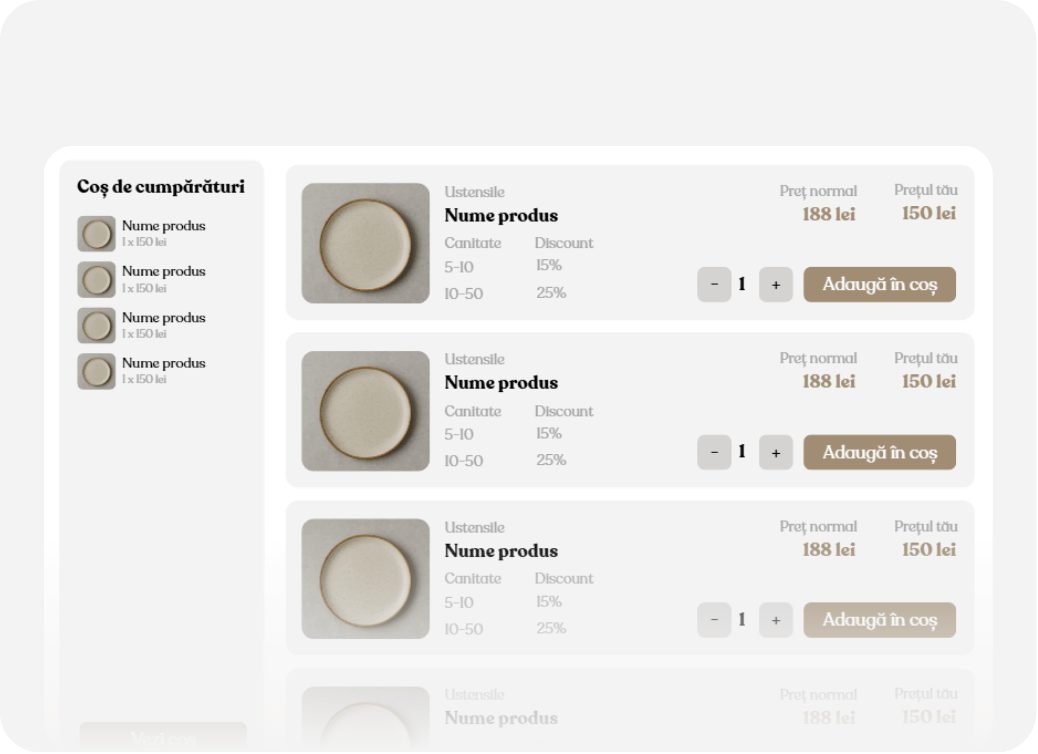Viewport: 1038px width, 754px height.
Task: Add the first product to cart
Action: point(879,285)
